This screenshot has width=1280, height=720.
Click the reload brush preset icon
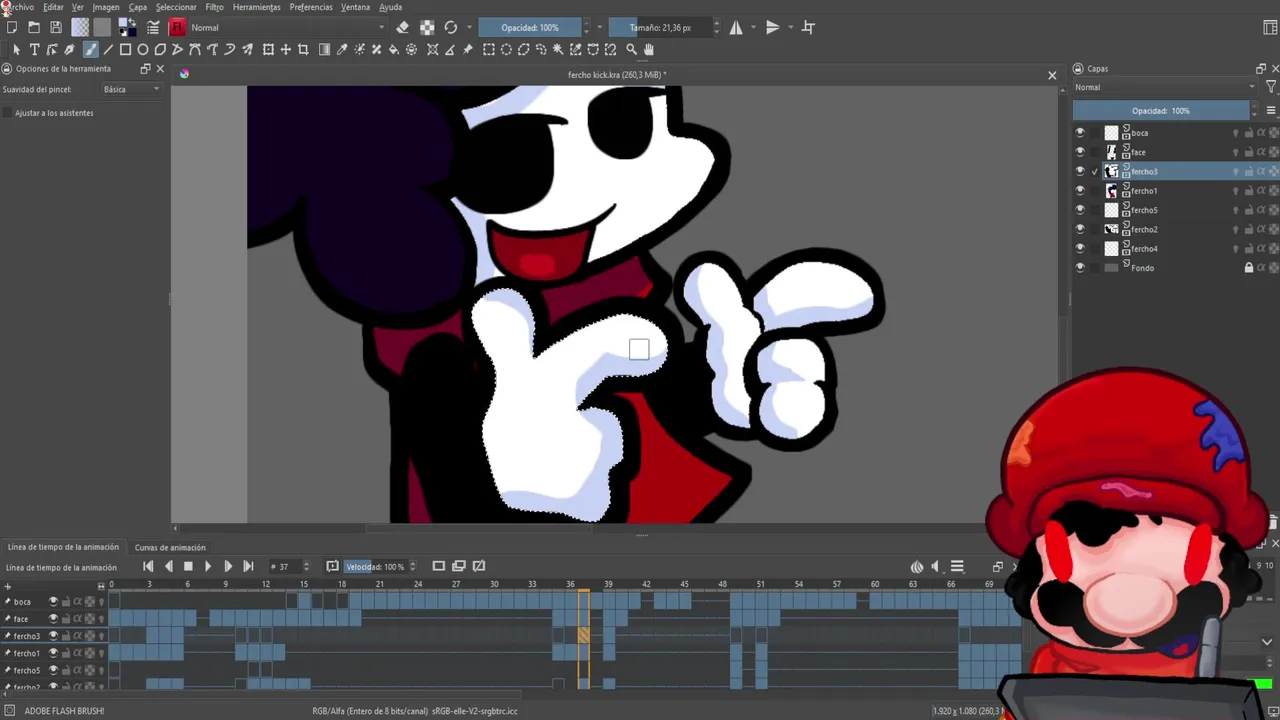coord(451,27)
